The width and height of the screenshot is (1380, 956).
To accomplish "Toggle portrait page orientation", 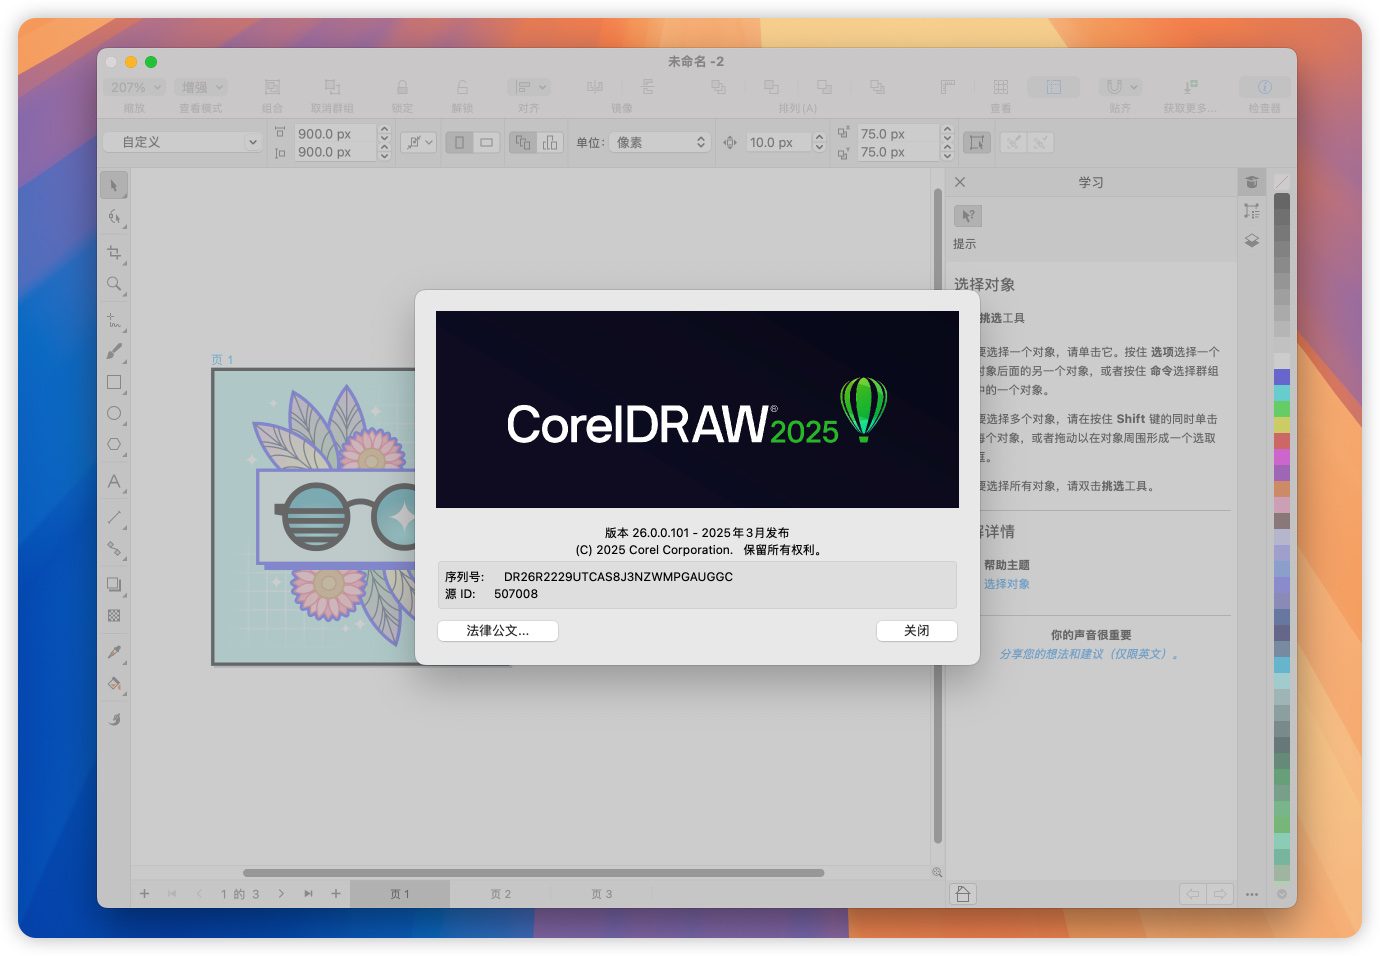I will (459, 143).
